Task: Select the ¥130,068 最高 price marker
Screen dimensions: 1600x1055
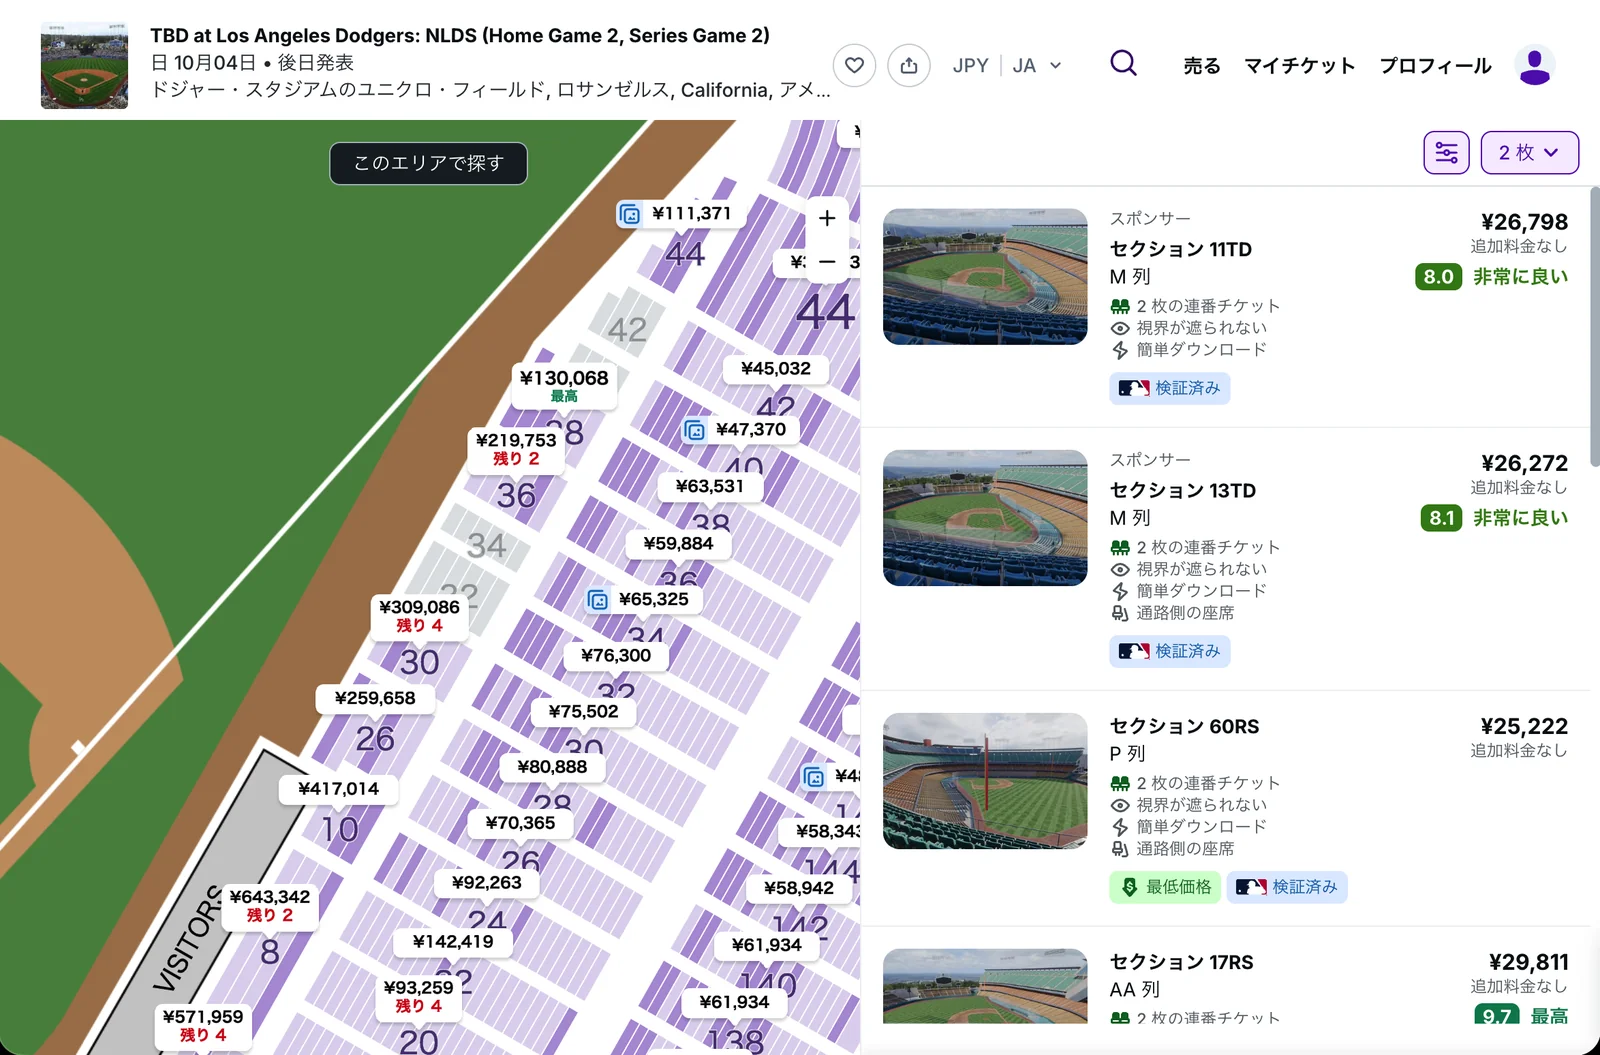Action: (x=564, y=385)
